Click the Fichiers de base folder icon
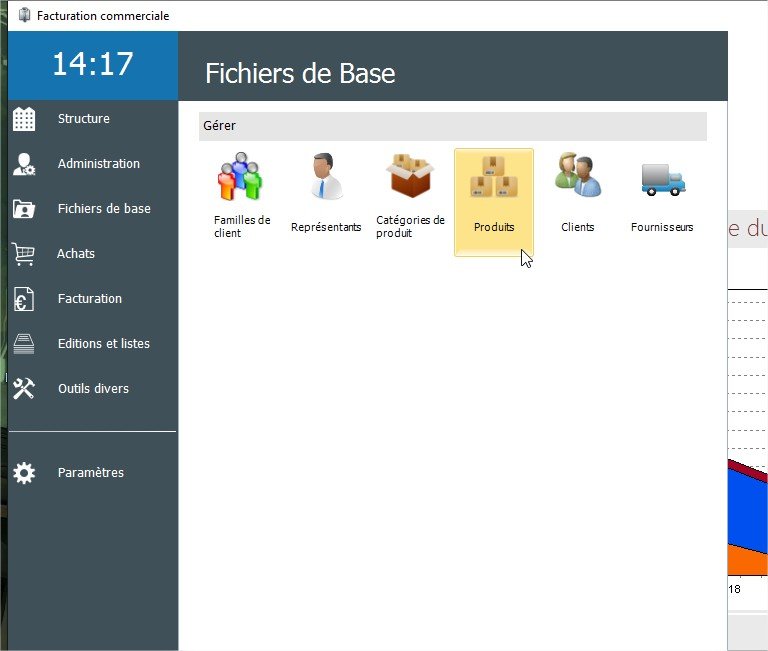The width and height of the screenshot is (768, 651). [x=24, y=209]
